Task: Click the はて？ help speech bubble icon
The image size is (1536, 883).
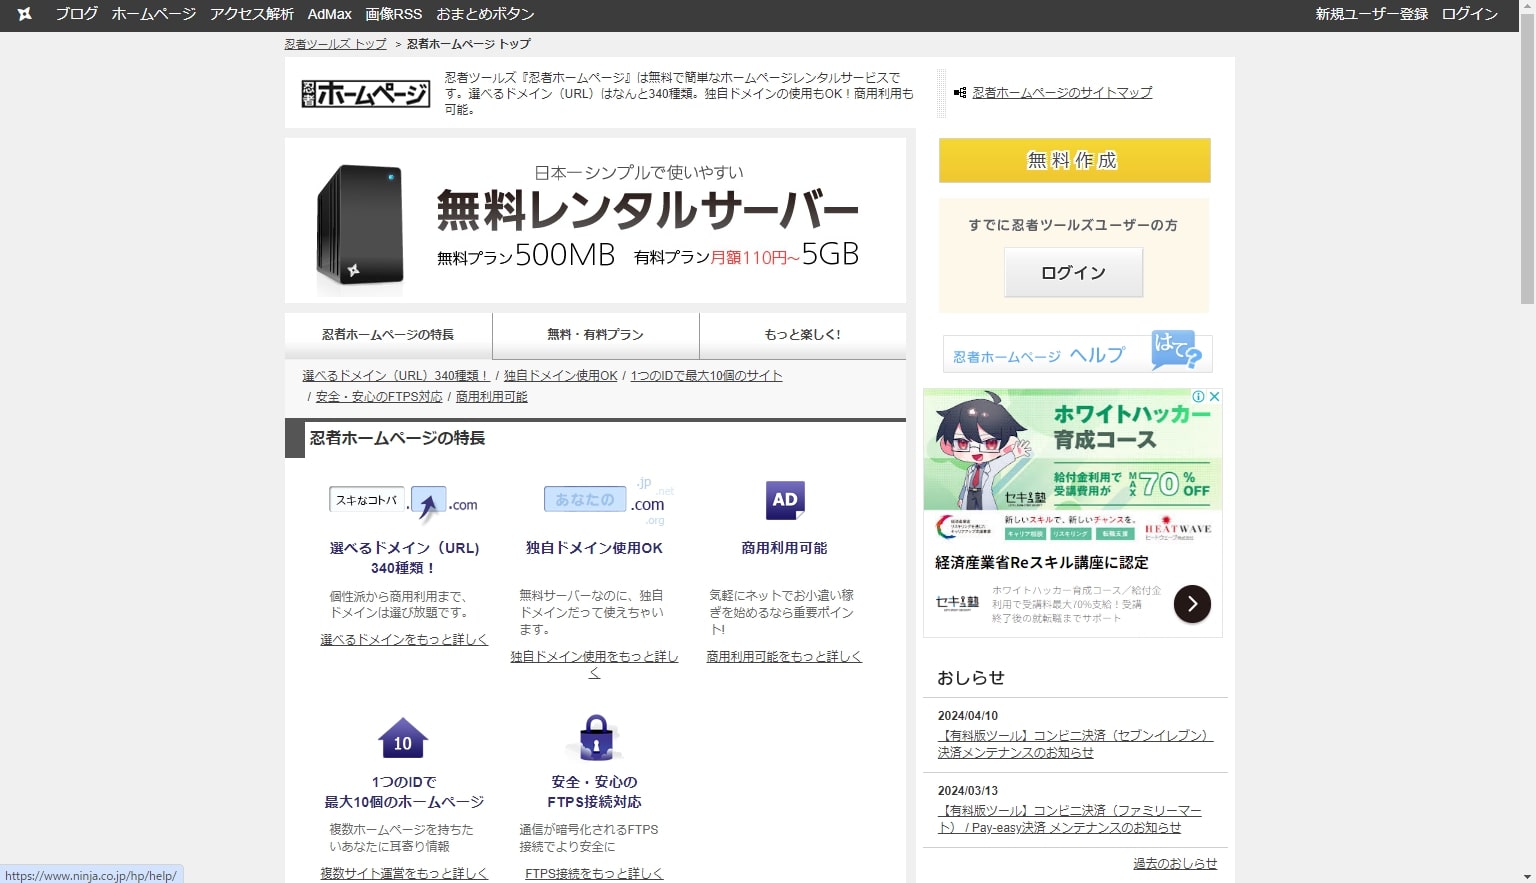Action: [x=1176, y=349]
